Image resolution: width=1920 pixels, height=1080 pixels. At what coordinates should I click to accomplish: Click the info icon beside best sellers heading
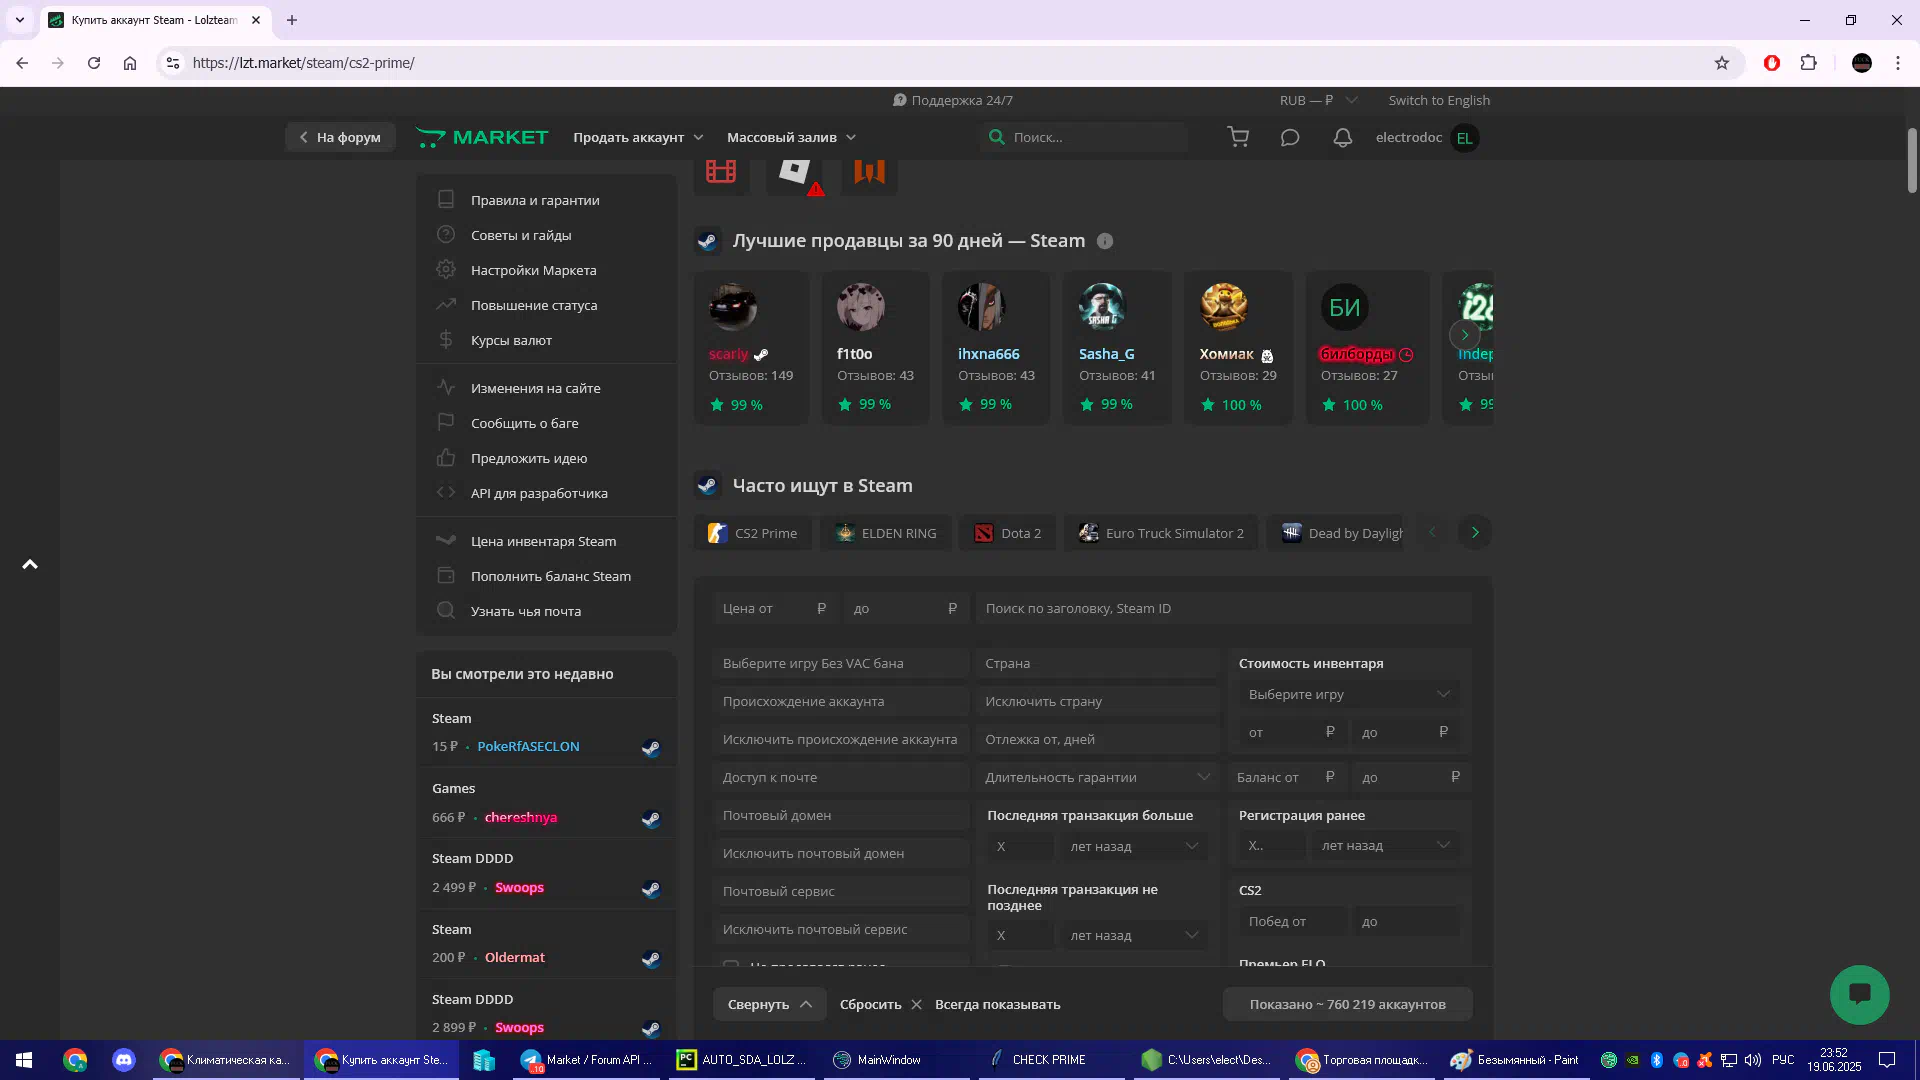coord(1105,241)
